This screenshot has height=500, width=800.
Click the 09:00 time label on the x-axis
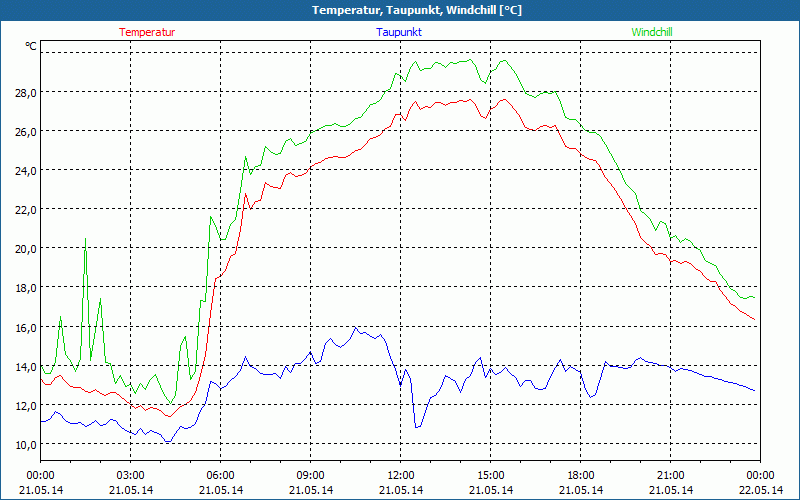(311, 476)
